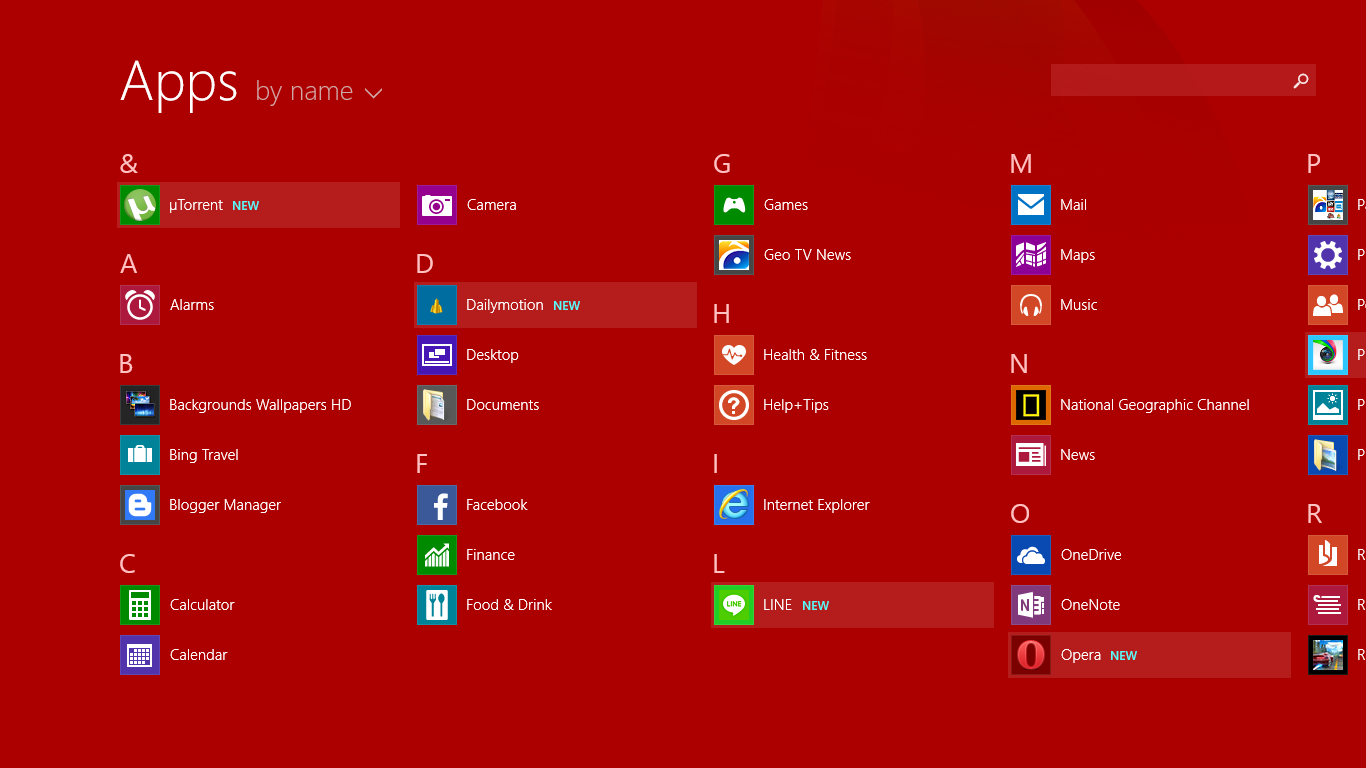Select the 'B' group header
The image size is (1366, 768).
126,364
